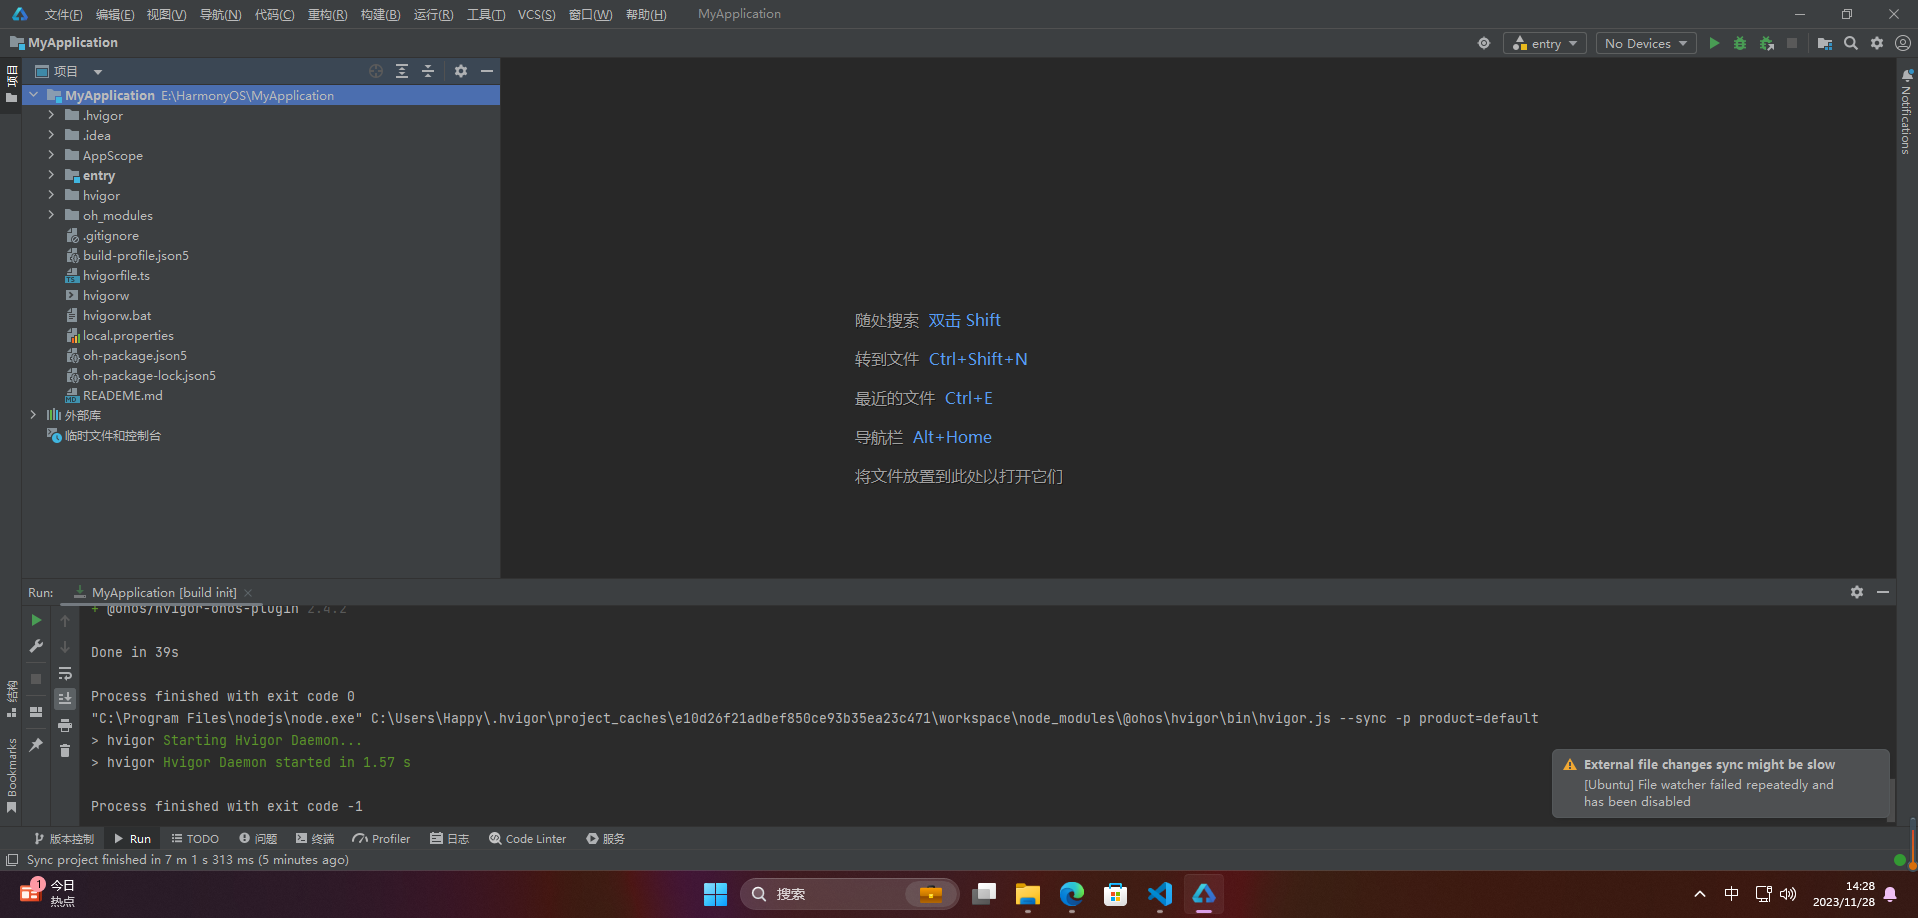Click the grey stop button in top toolbar
The width and height of the screenshot is (1918, 918).
tap(1792, 43)
